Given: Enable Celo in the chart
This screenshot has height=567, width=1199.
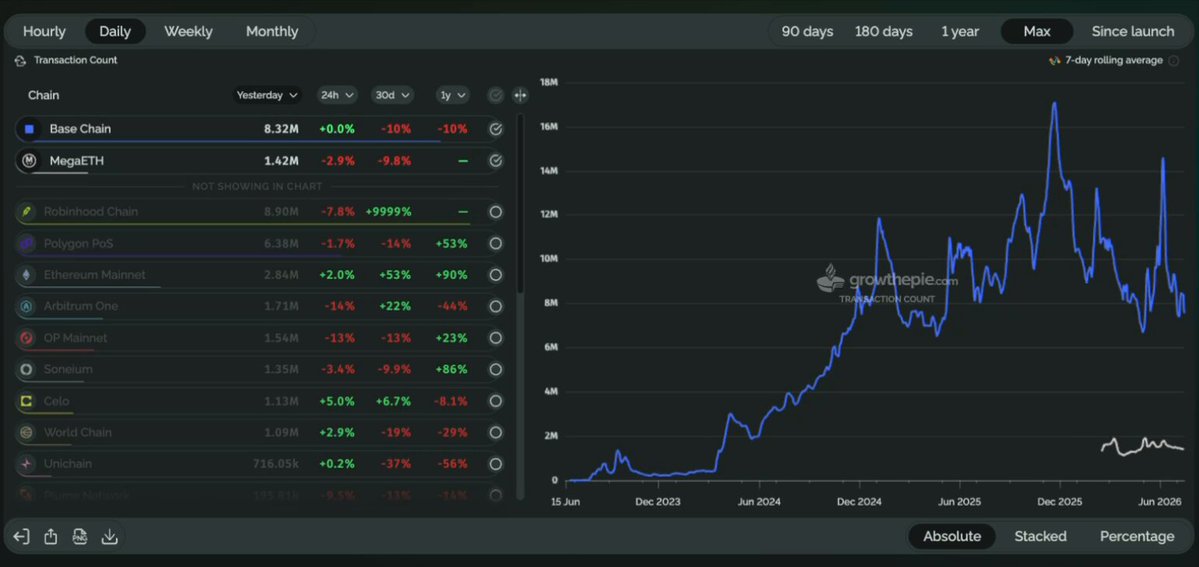Looking at the screenshot, I should pyautogui.click(x=496, y=401).
